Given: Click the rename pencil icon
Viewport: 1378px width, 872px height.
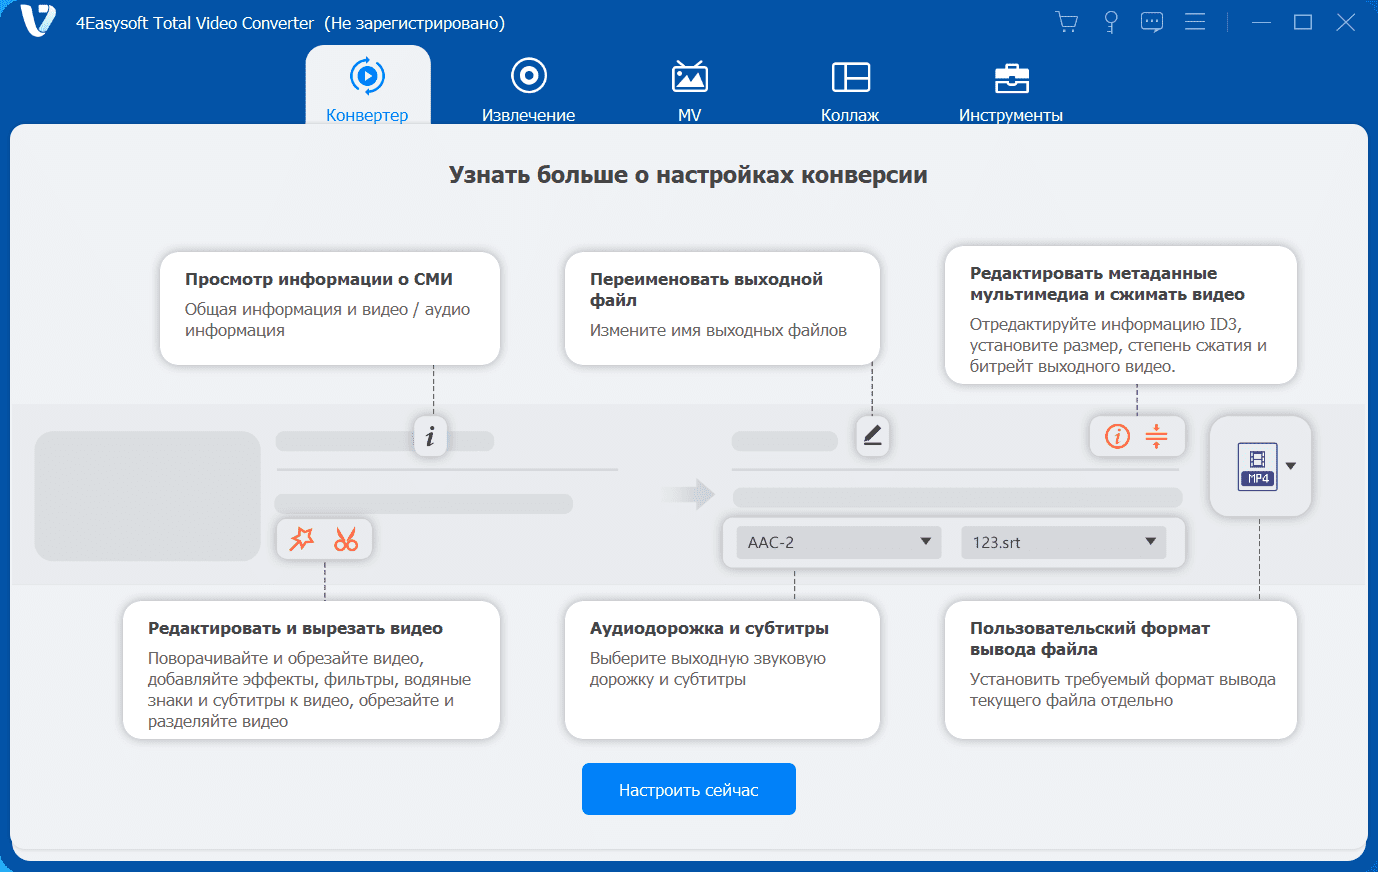Looking at the screenshot, I should point(873,436).
